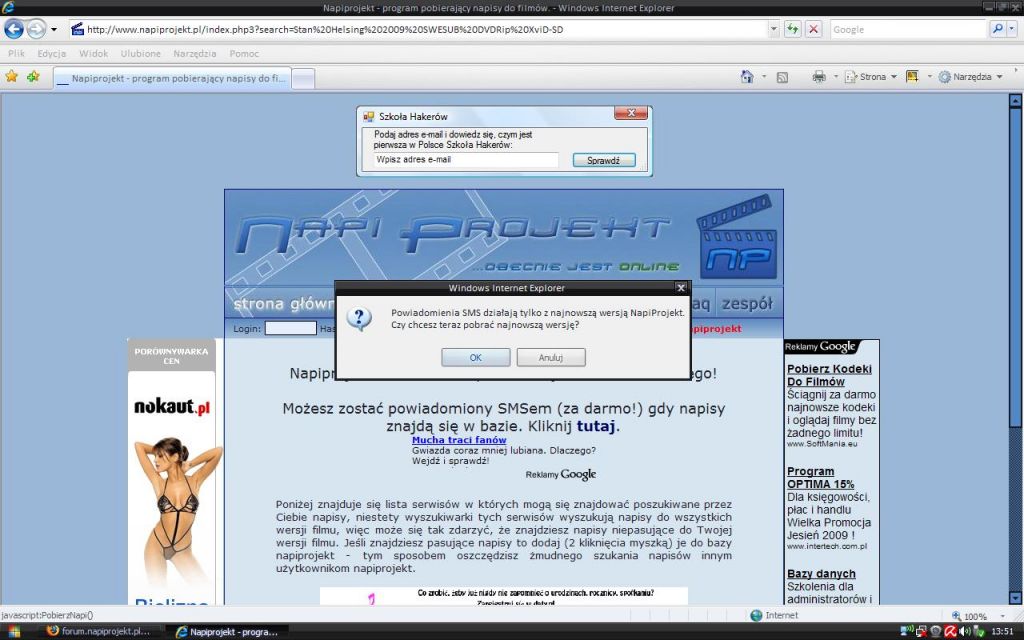1024x640 pixels.
Task: Click the strona główna navigation link
Action: tap(283, 304)
